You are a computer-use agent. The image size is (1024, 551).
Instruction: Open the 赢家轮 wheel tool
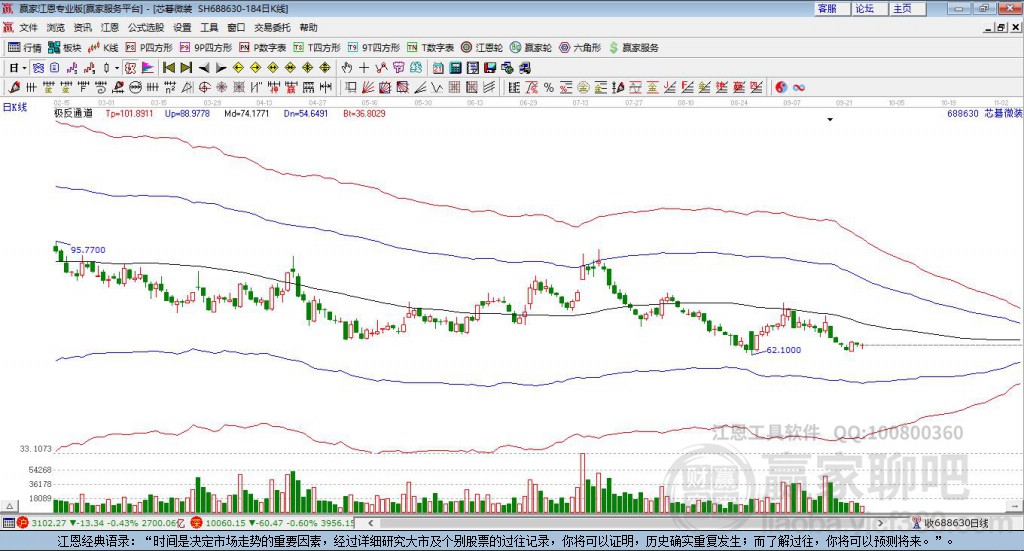tap(531, 48)
